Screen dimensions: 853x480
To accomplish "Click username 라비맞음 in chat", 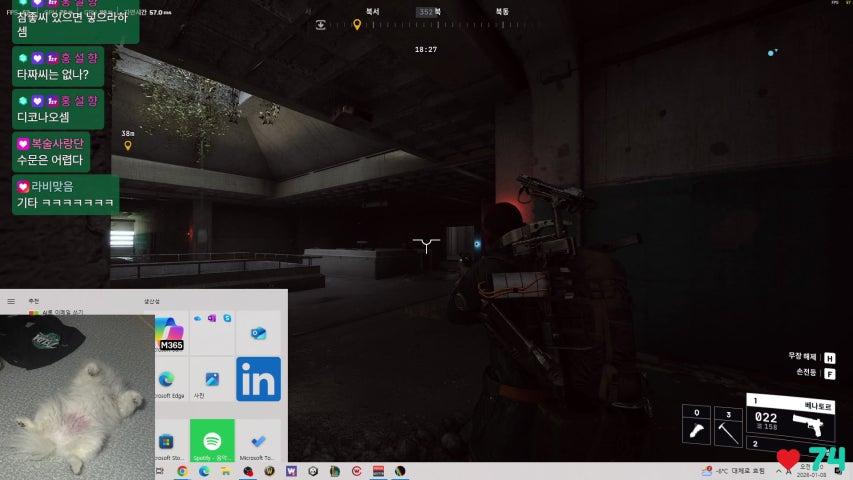I will tap(52, 187).
